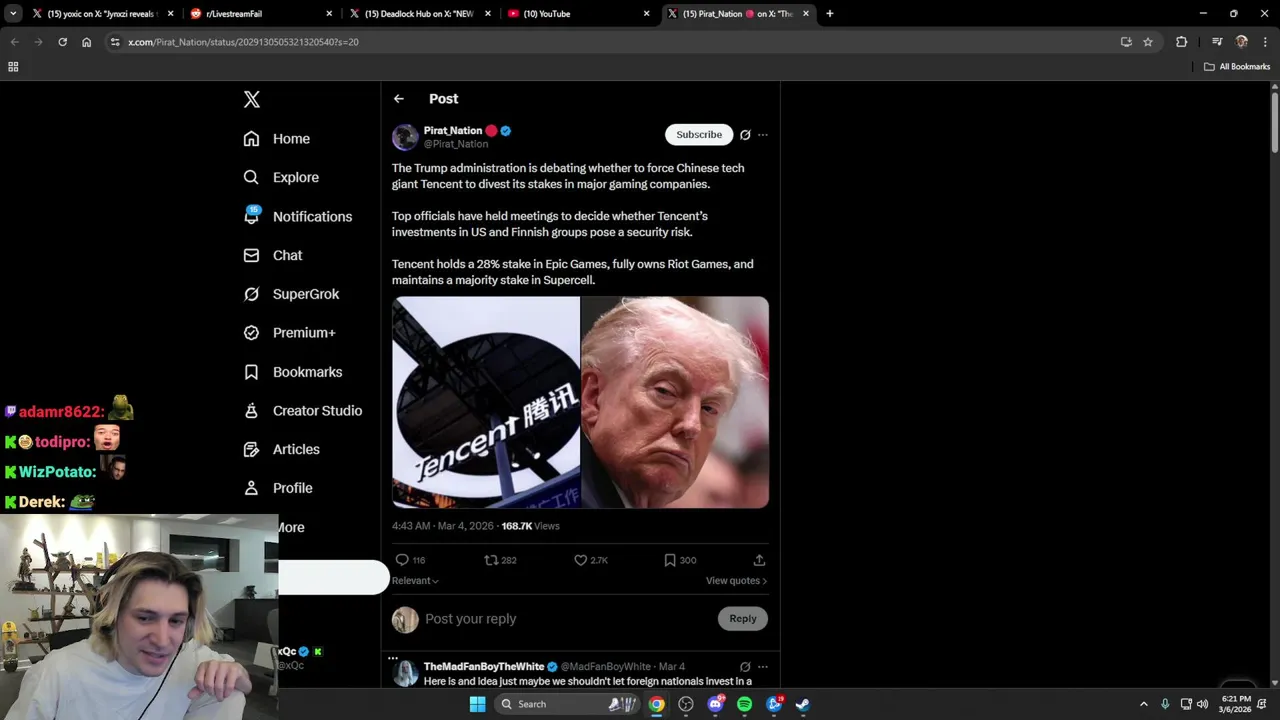Open the All Bookmarks folder
Screen dimensions: 1280x720
(x=1237, y=67)
